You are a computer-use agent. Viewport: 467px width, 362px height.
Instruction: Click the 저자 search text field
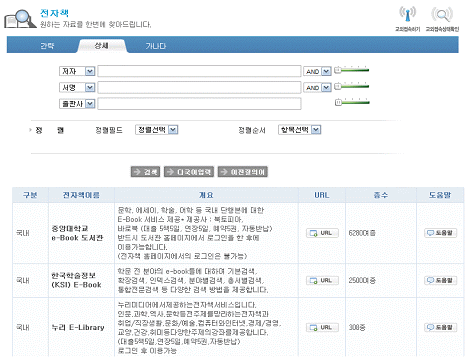[x=199, y=71]
